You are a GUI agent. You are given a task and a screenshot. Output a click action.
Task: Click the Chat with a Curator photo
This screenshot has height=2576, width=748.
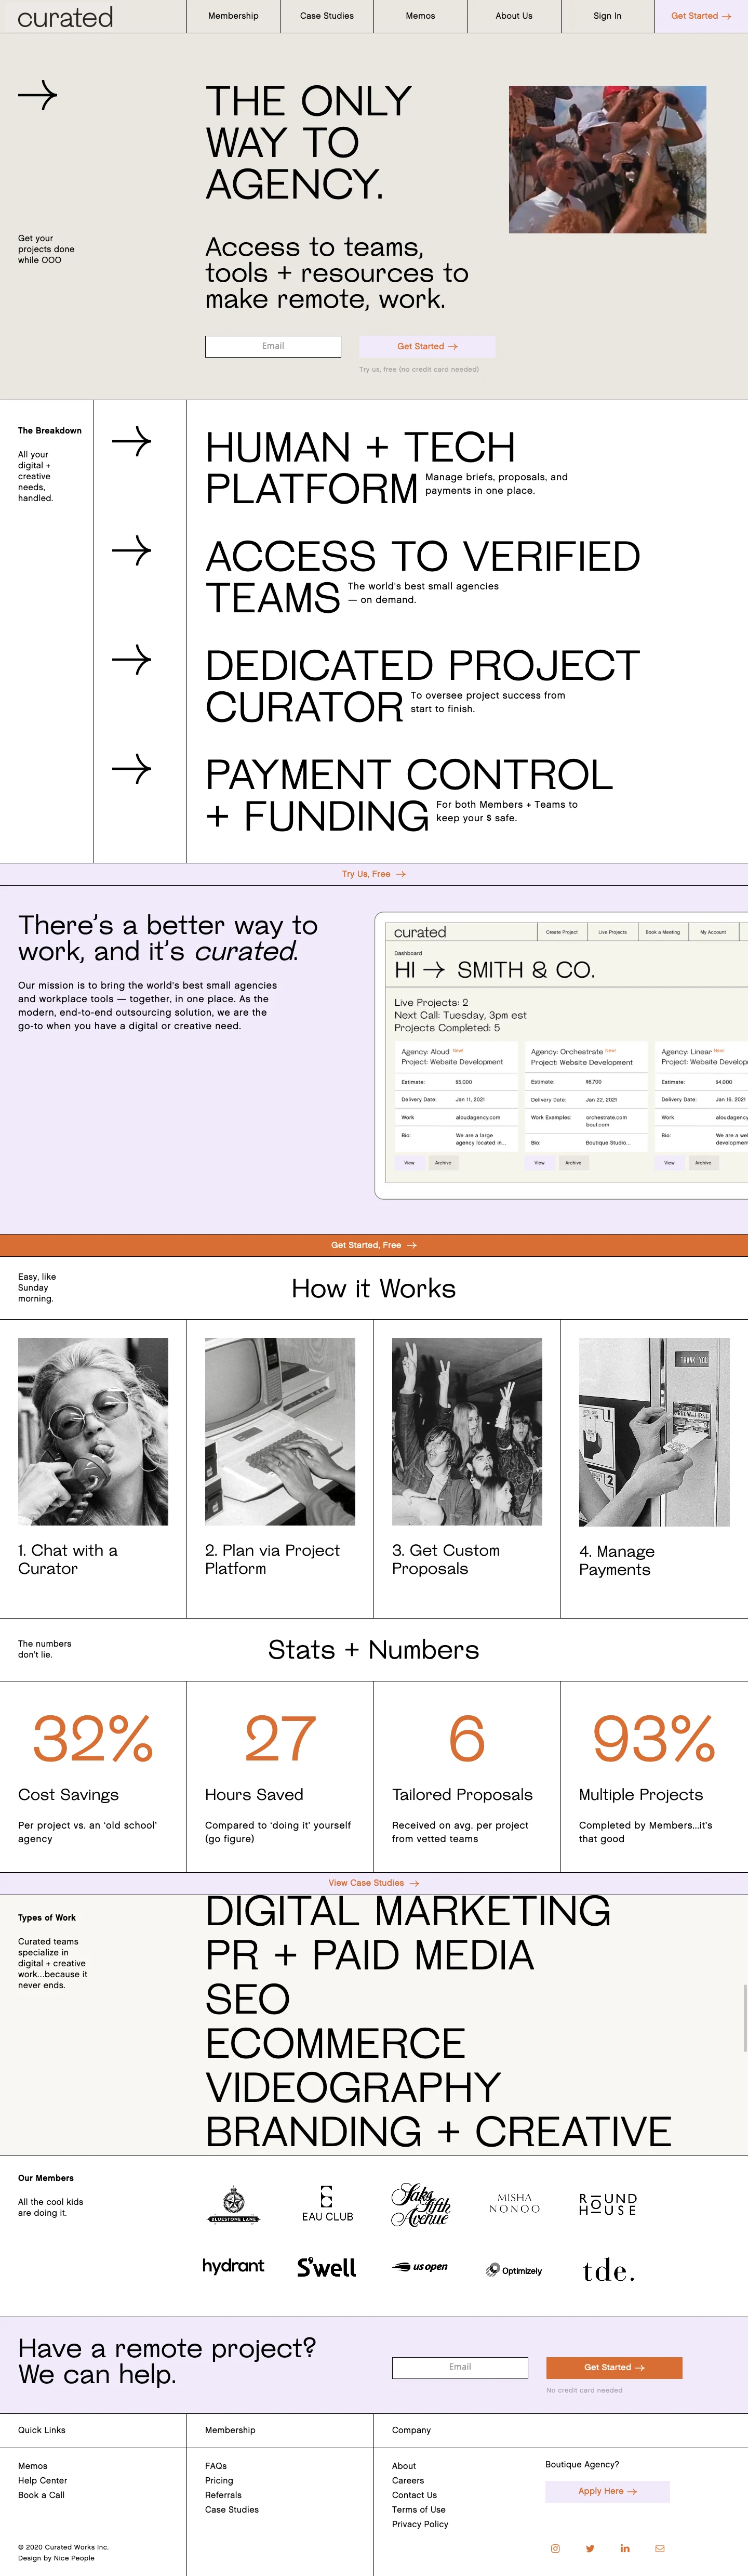pyautogui.click(x=93, y=1431)
